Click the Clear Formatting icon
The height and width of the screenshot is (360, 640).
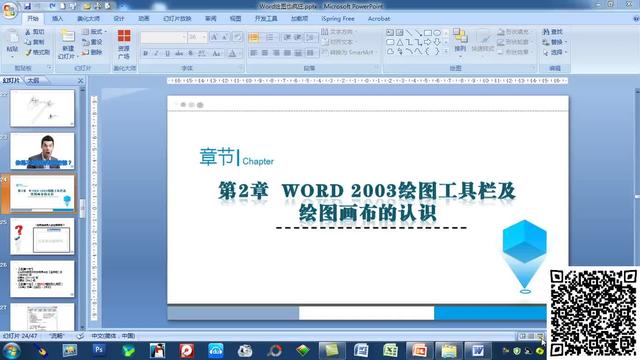pos(238,37)
